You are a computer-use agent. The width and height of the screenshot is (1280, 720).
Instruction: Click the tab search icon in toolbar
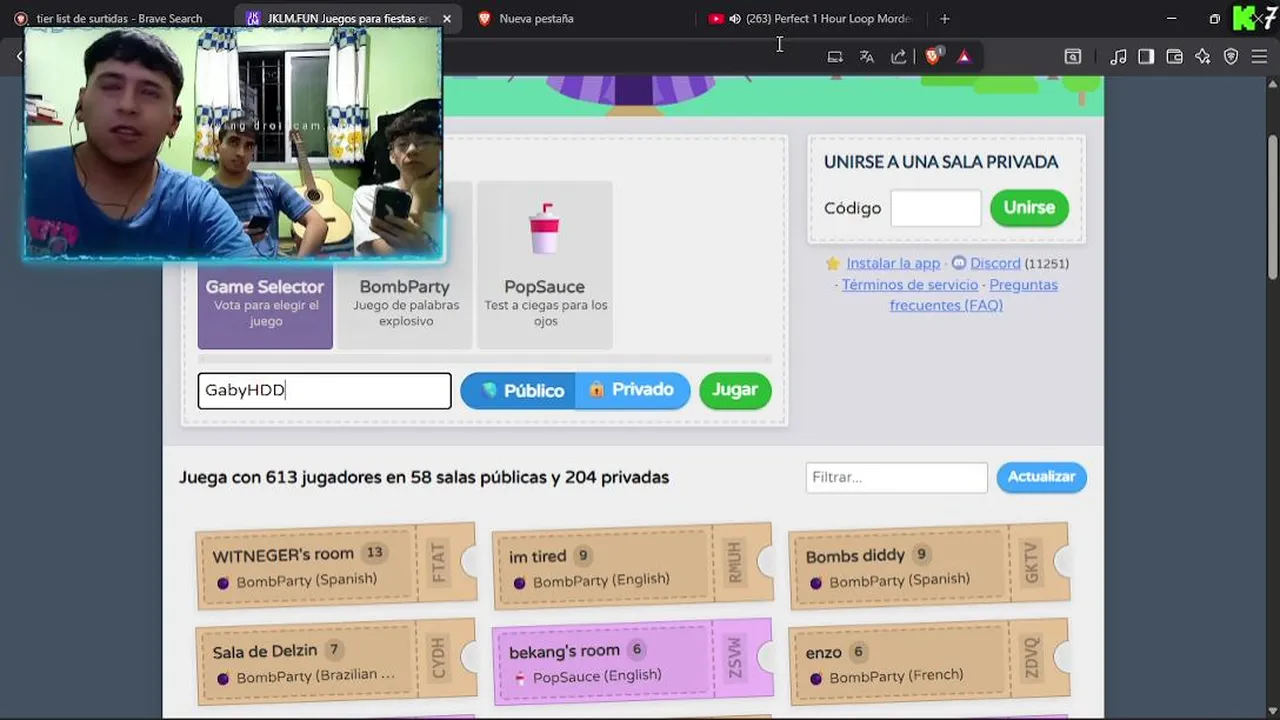[x=1072, y=57]
